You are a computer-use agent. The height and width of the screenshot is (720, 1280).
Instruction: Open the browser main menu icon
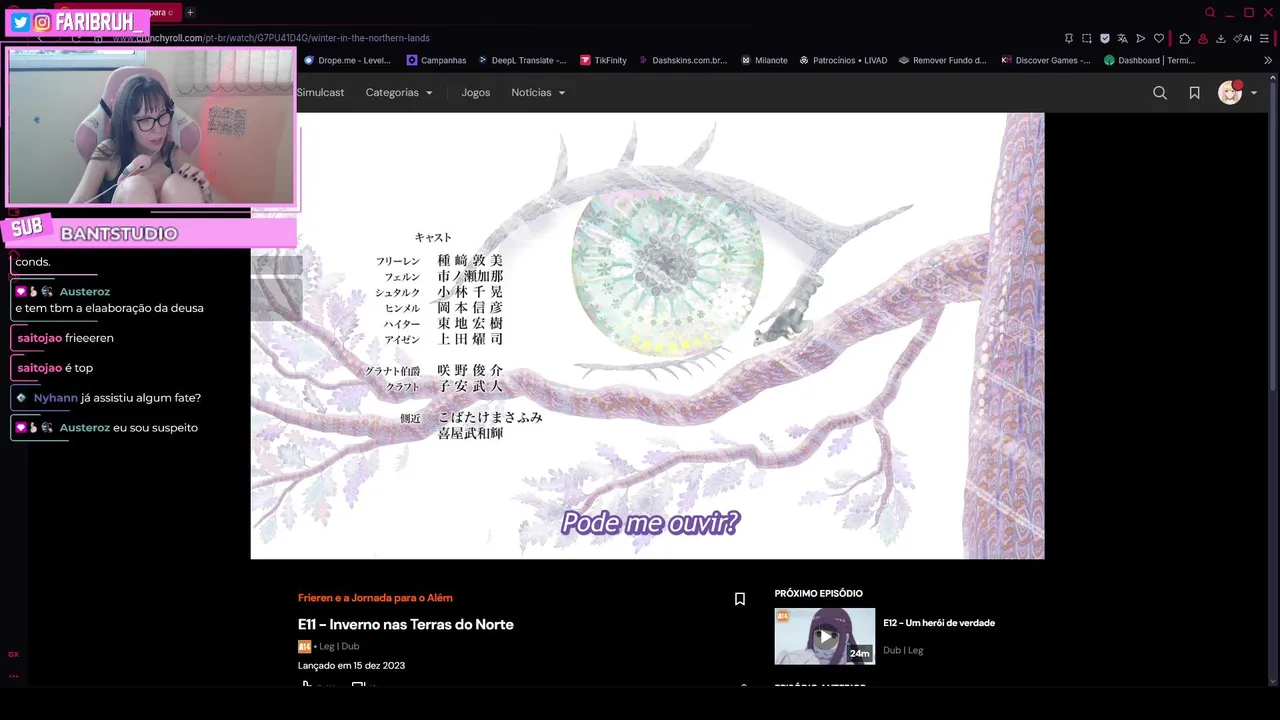pos(1265,38)
